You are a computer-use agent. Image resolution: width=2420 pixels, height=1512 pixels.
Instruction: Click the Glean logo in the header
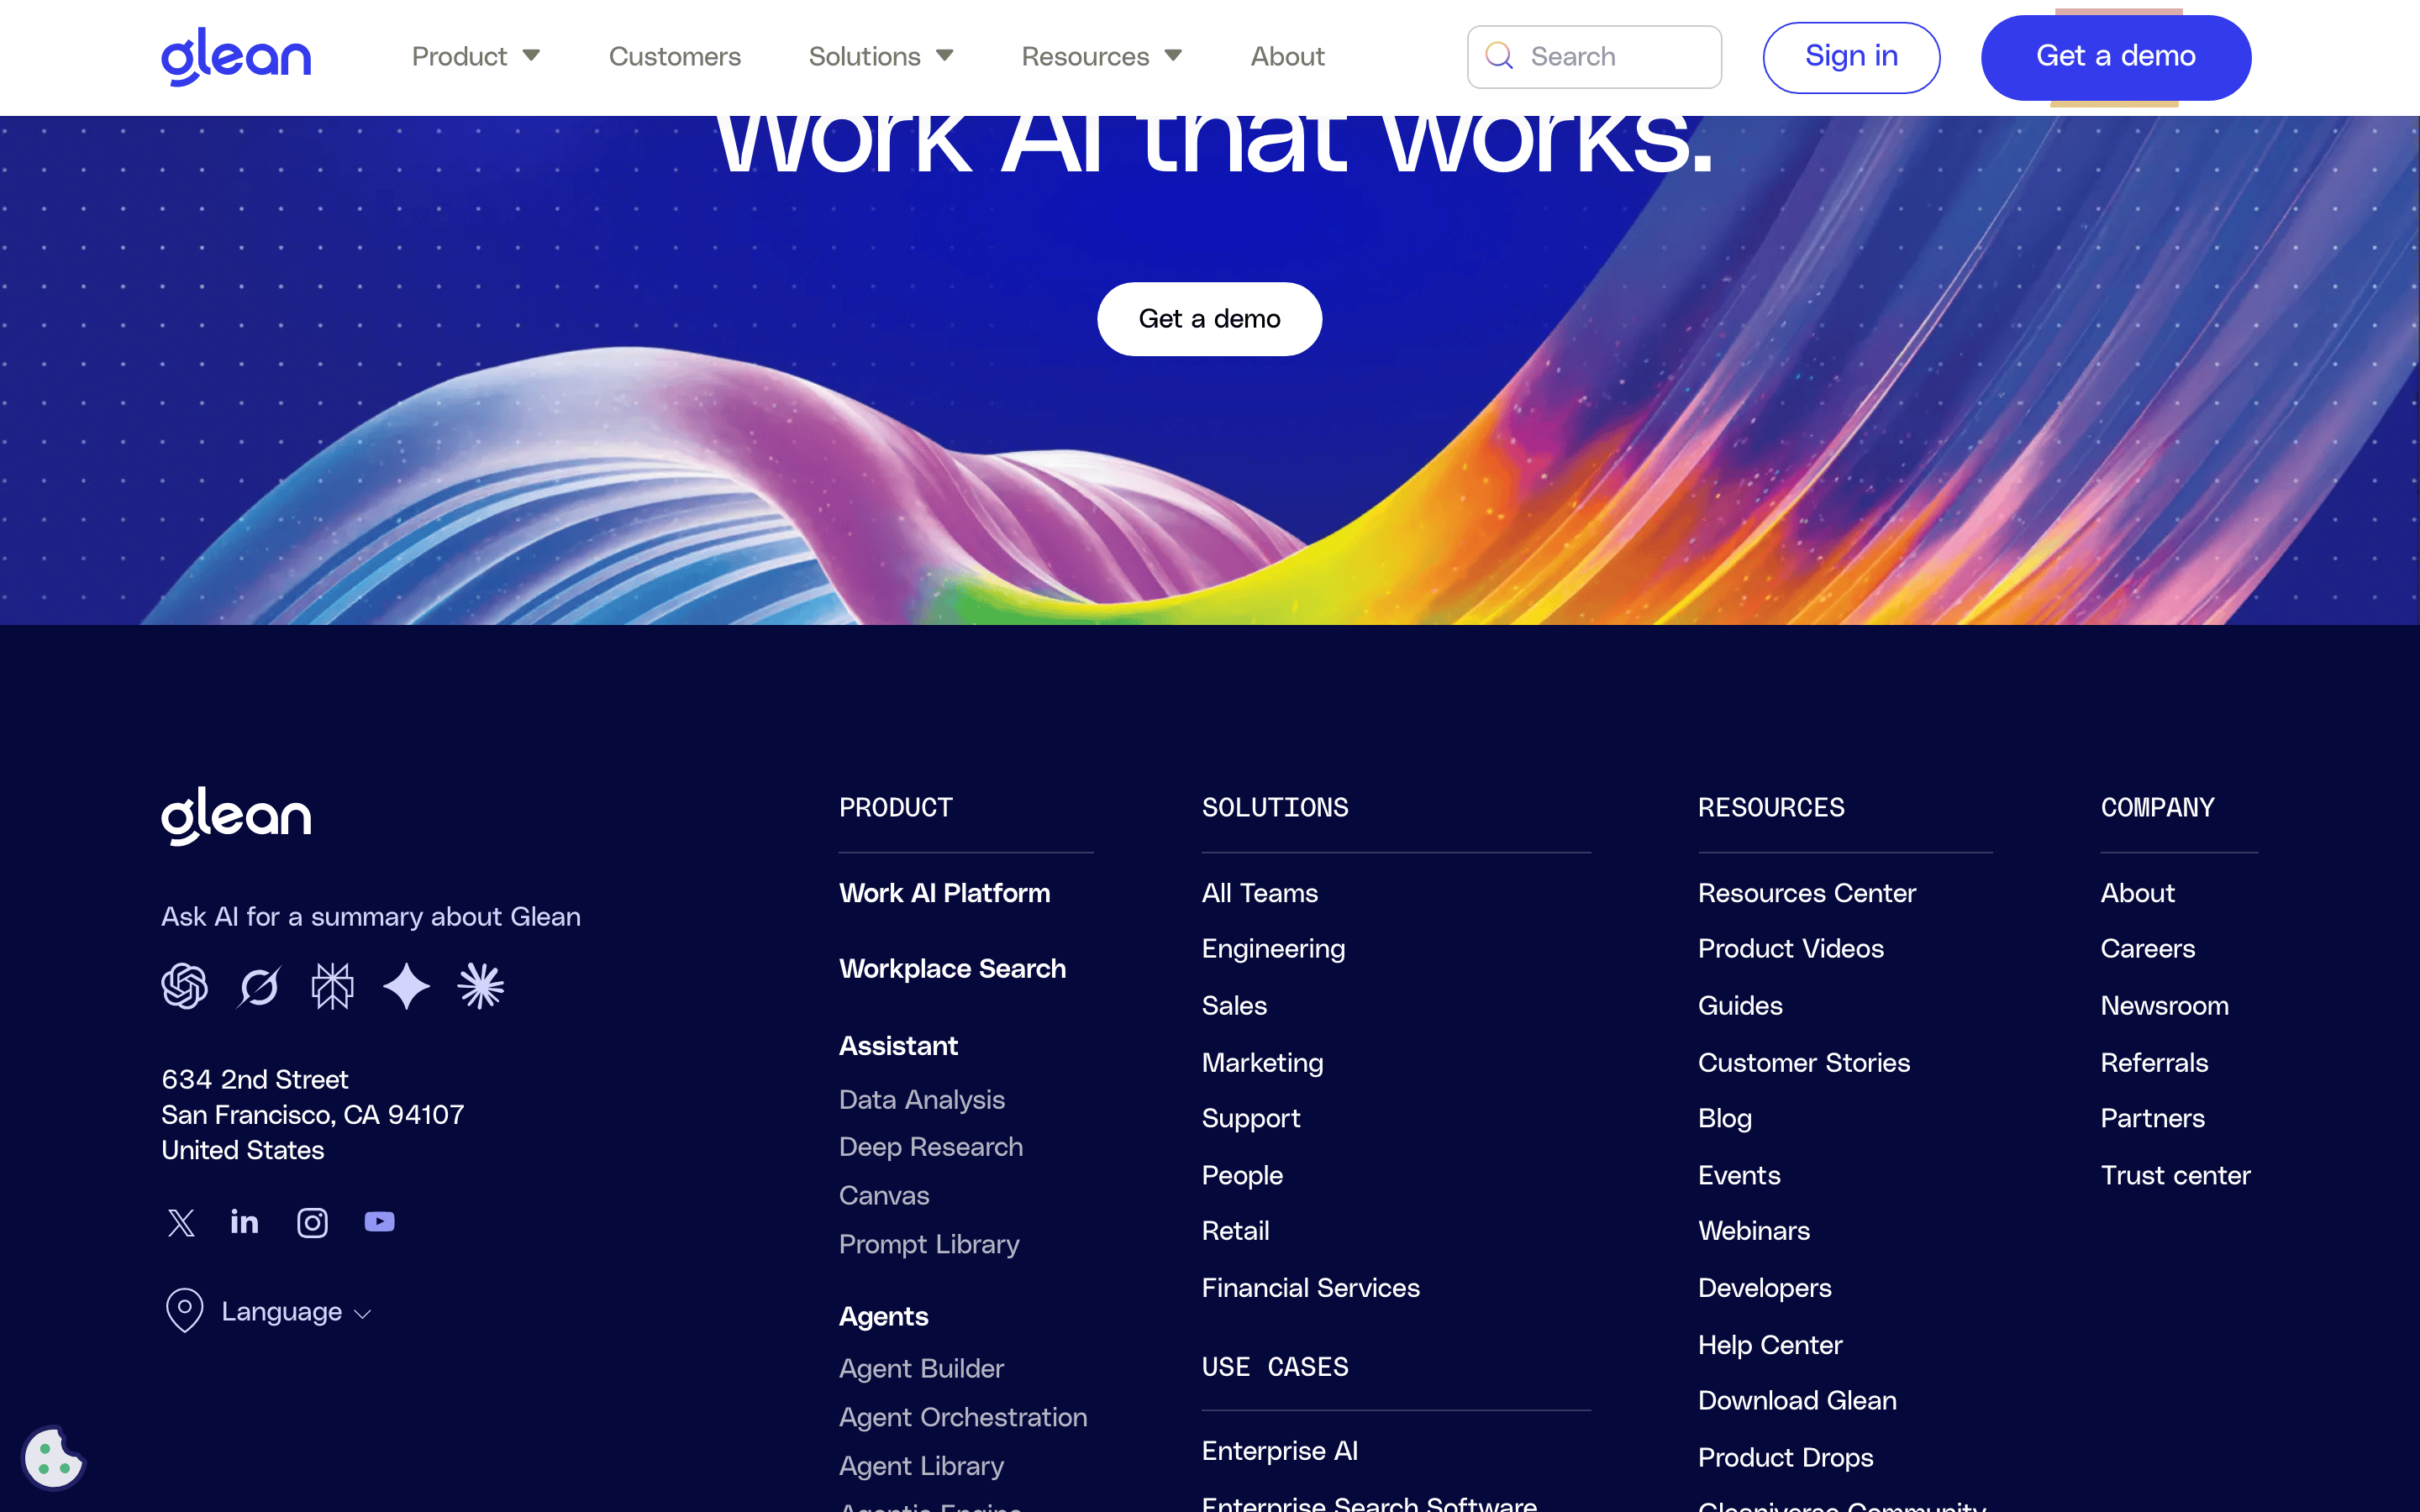coord(236,57)
